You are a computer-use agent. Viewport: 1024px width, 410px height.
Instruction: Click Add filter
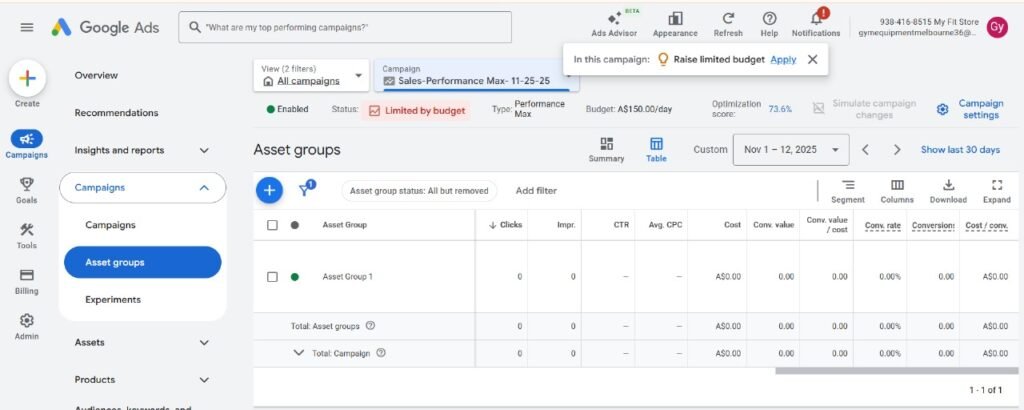536,191
